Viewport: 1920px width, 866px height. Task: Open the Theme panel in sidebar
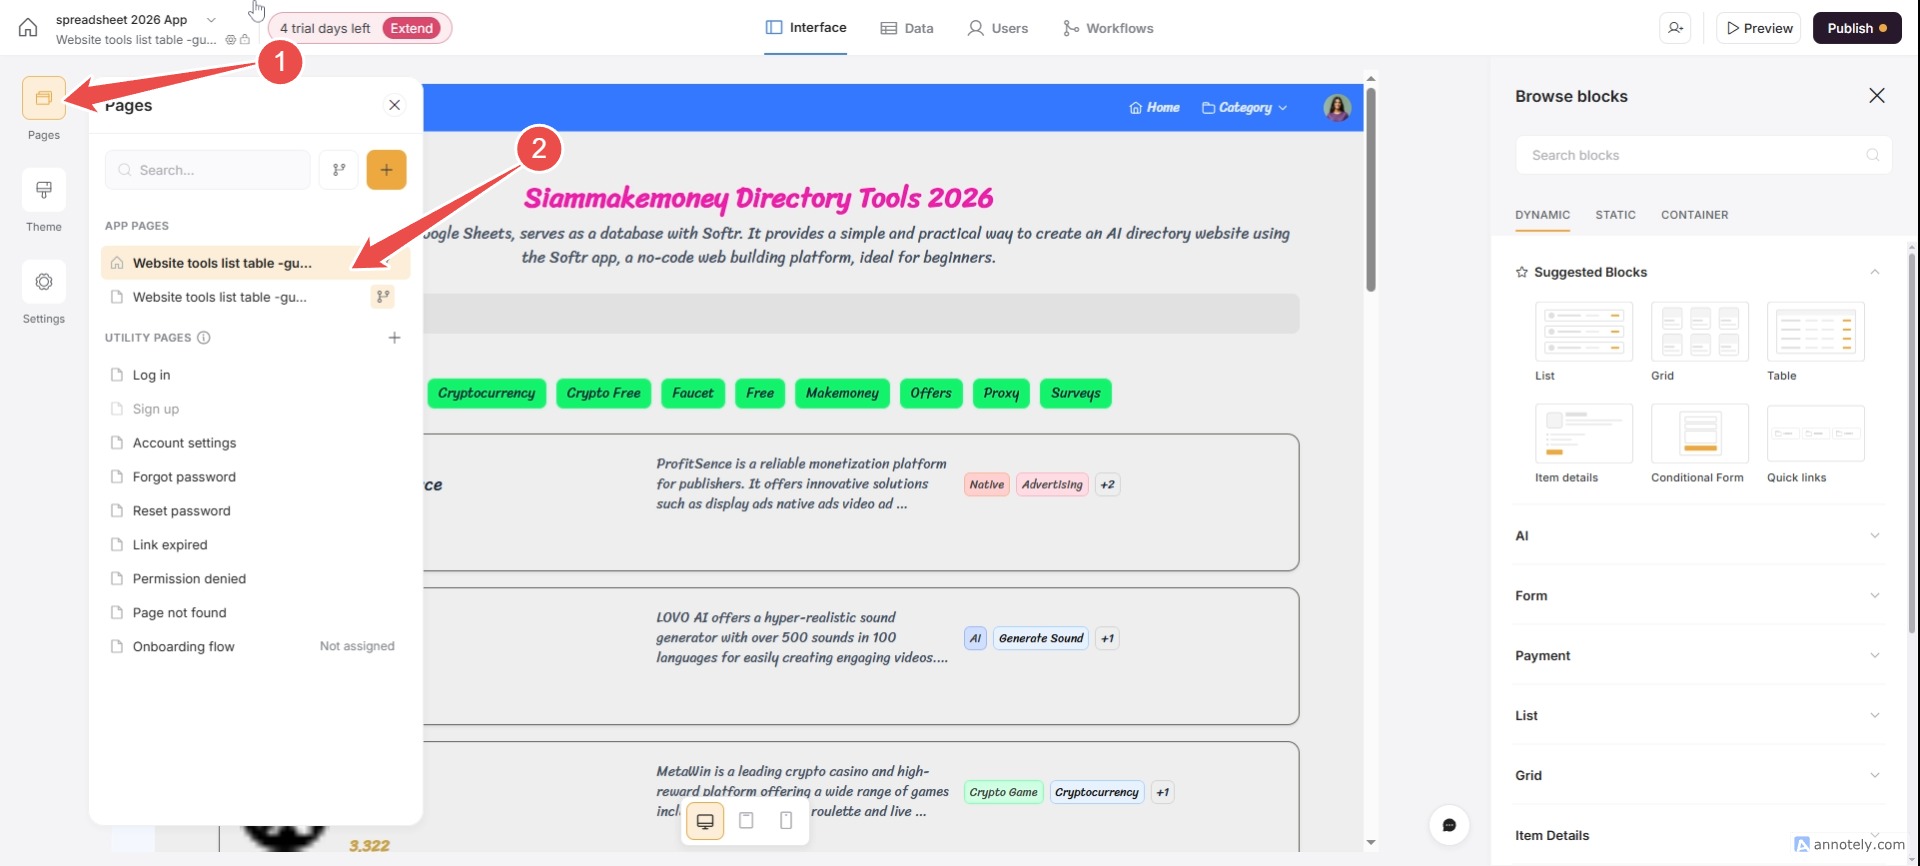pyautogui.click(x=44, y=191)
